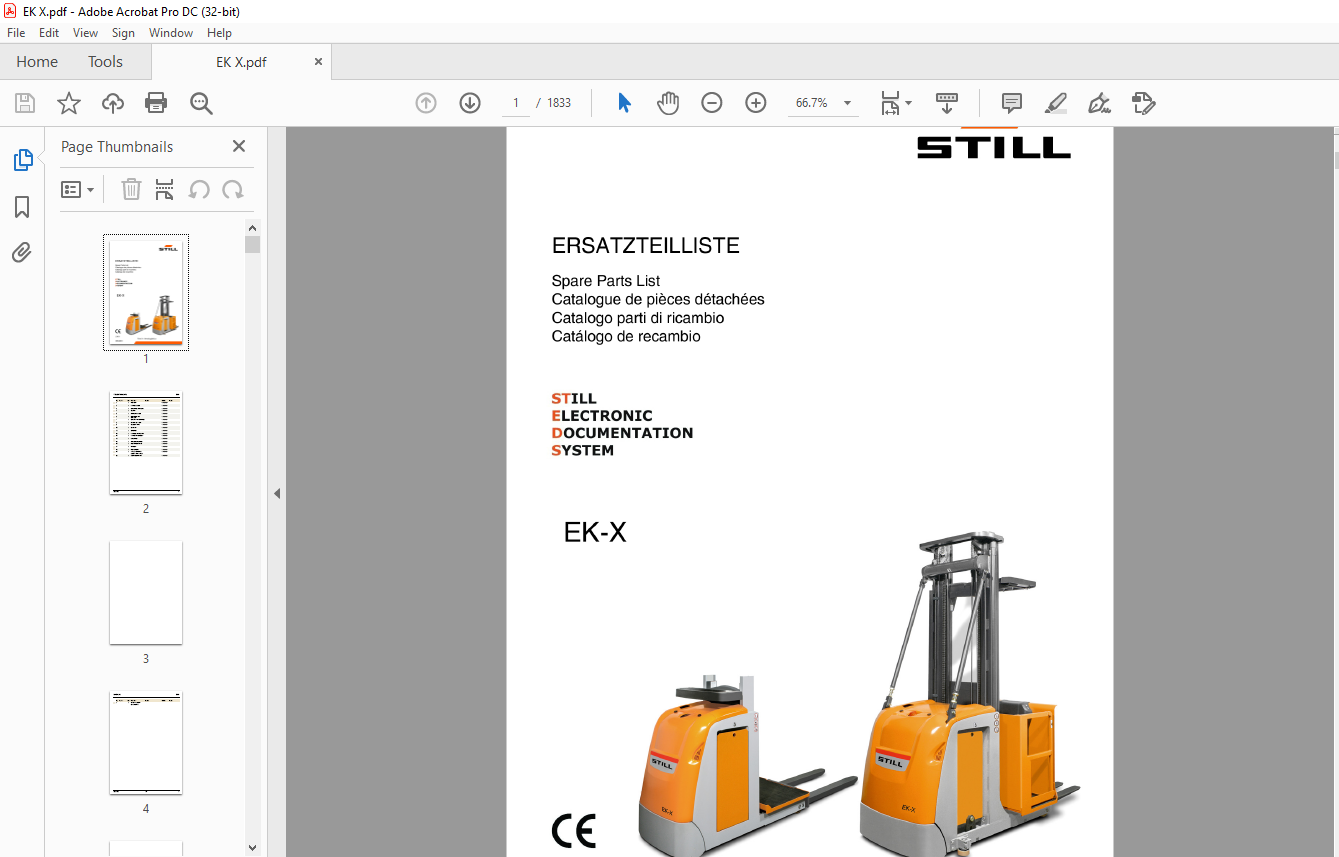Click the 'Page Thumbnails' panel title
The height and width of the screenshot is (857, 1339).
(117, 146)
